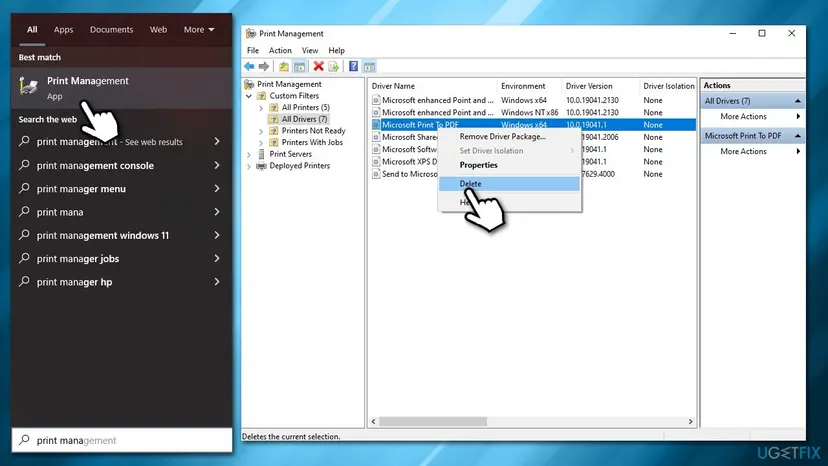This screenshot has height=466, width=828.
Task: Open the View menu
Action: (310, 50)
